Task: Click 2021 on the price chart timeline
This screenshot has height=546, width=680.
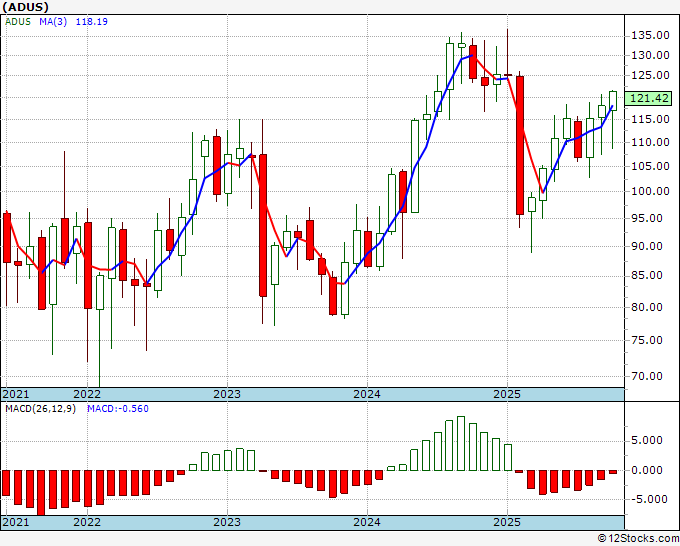Action: click(16, 394)
